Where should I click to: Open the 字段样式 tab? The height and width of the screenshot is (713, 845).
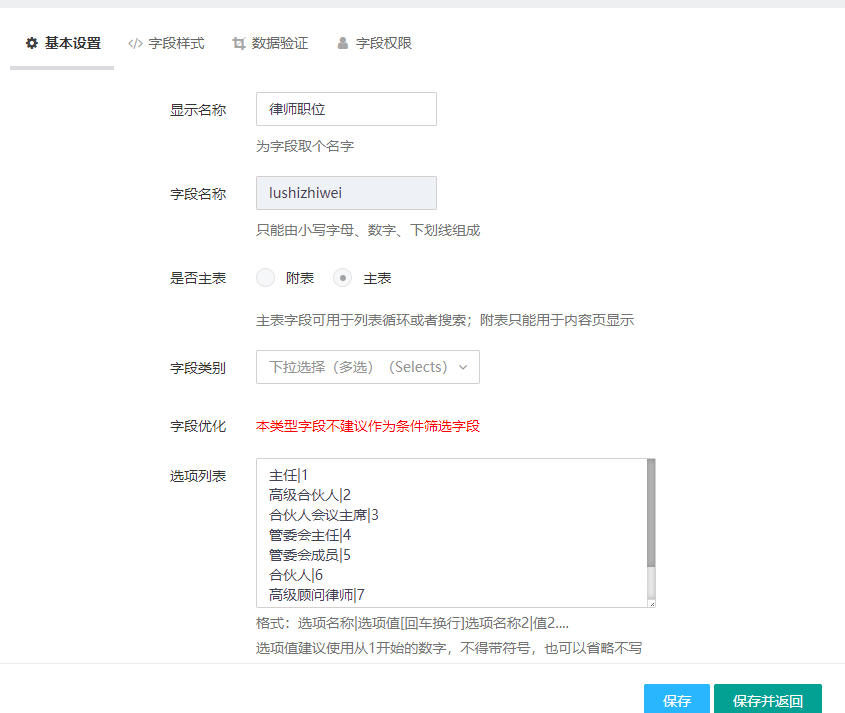176,44
